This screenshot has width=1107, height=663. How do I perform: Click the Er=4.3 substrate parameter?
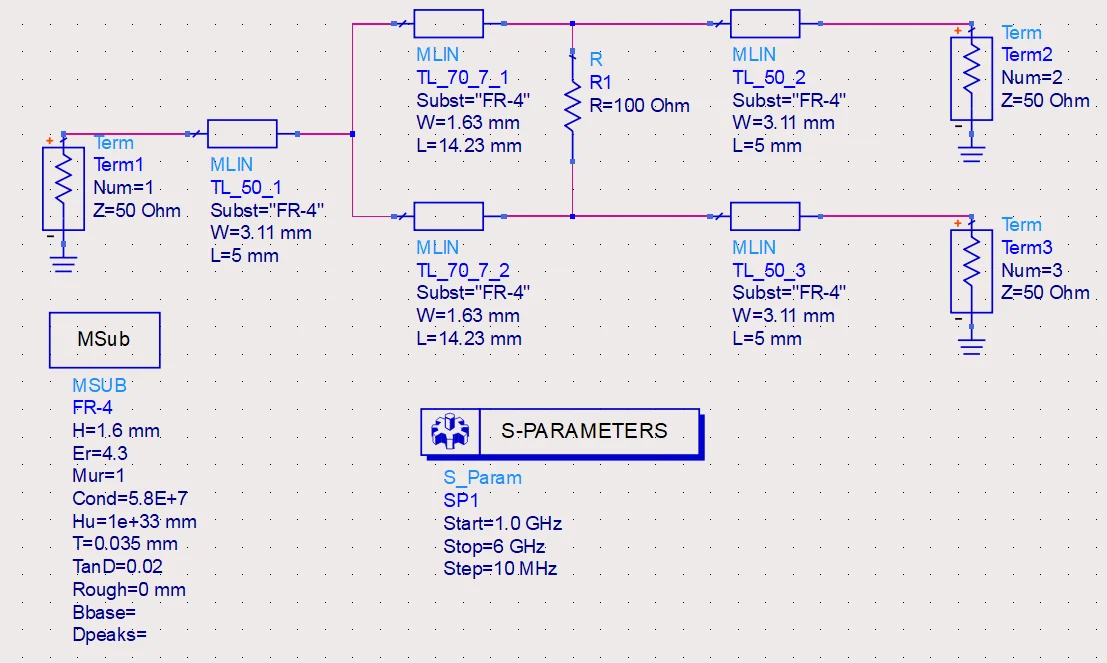[100, 453]
